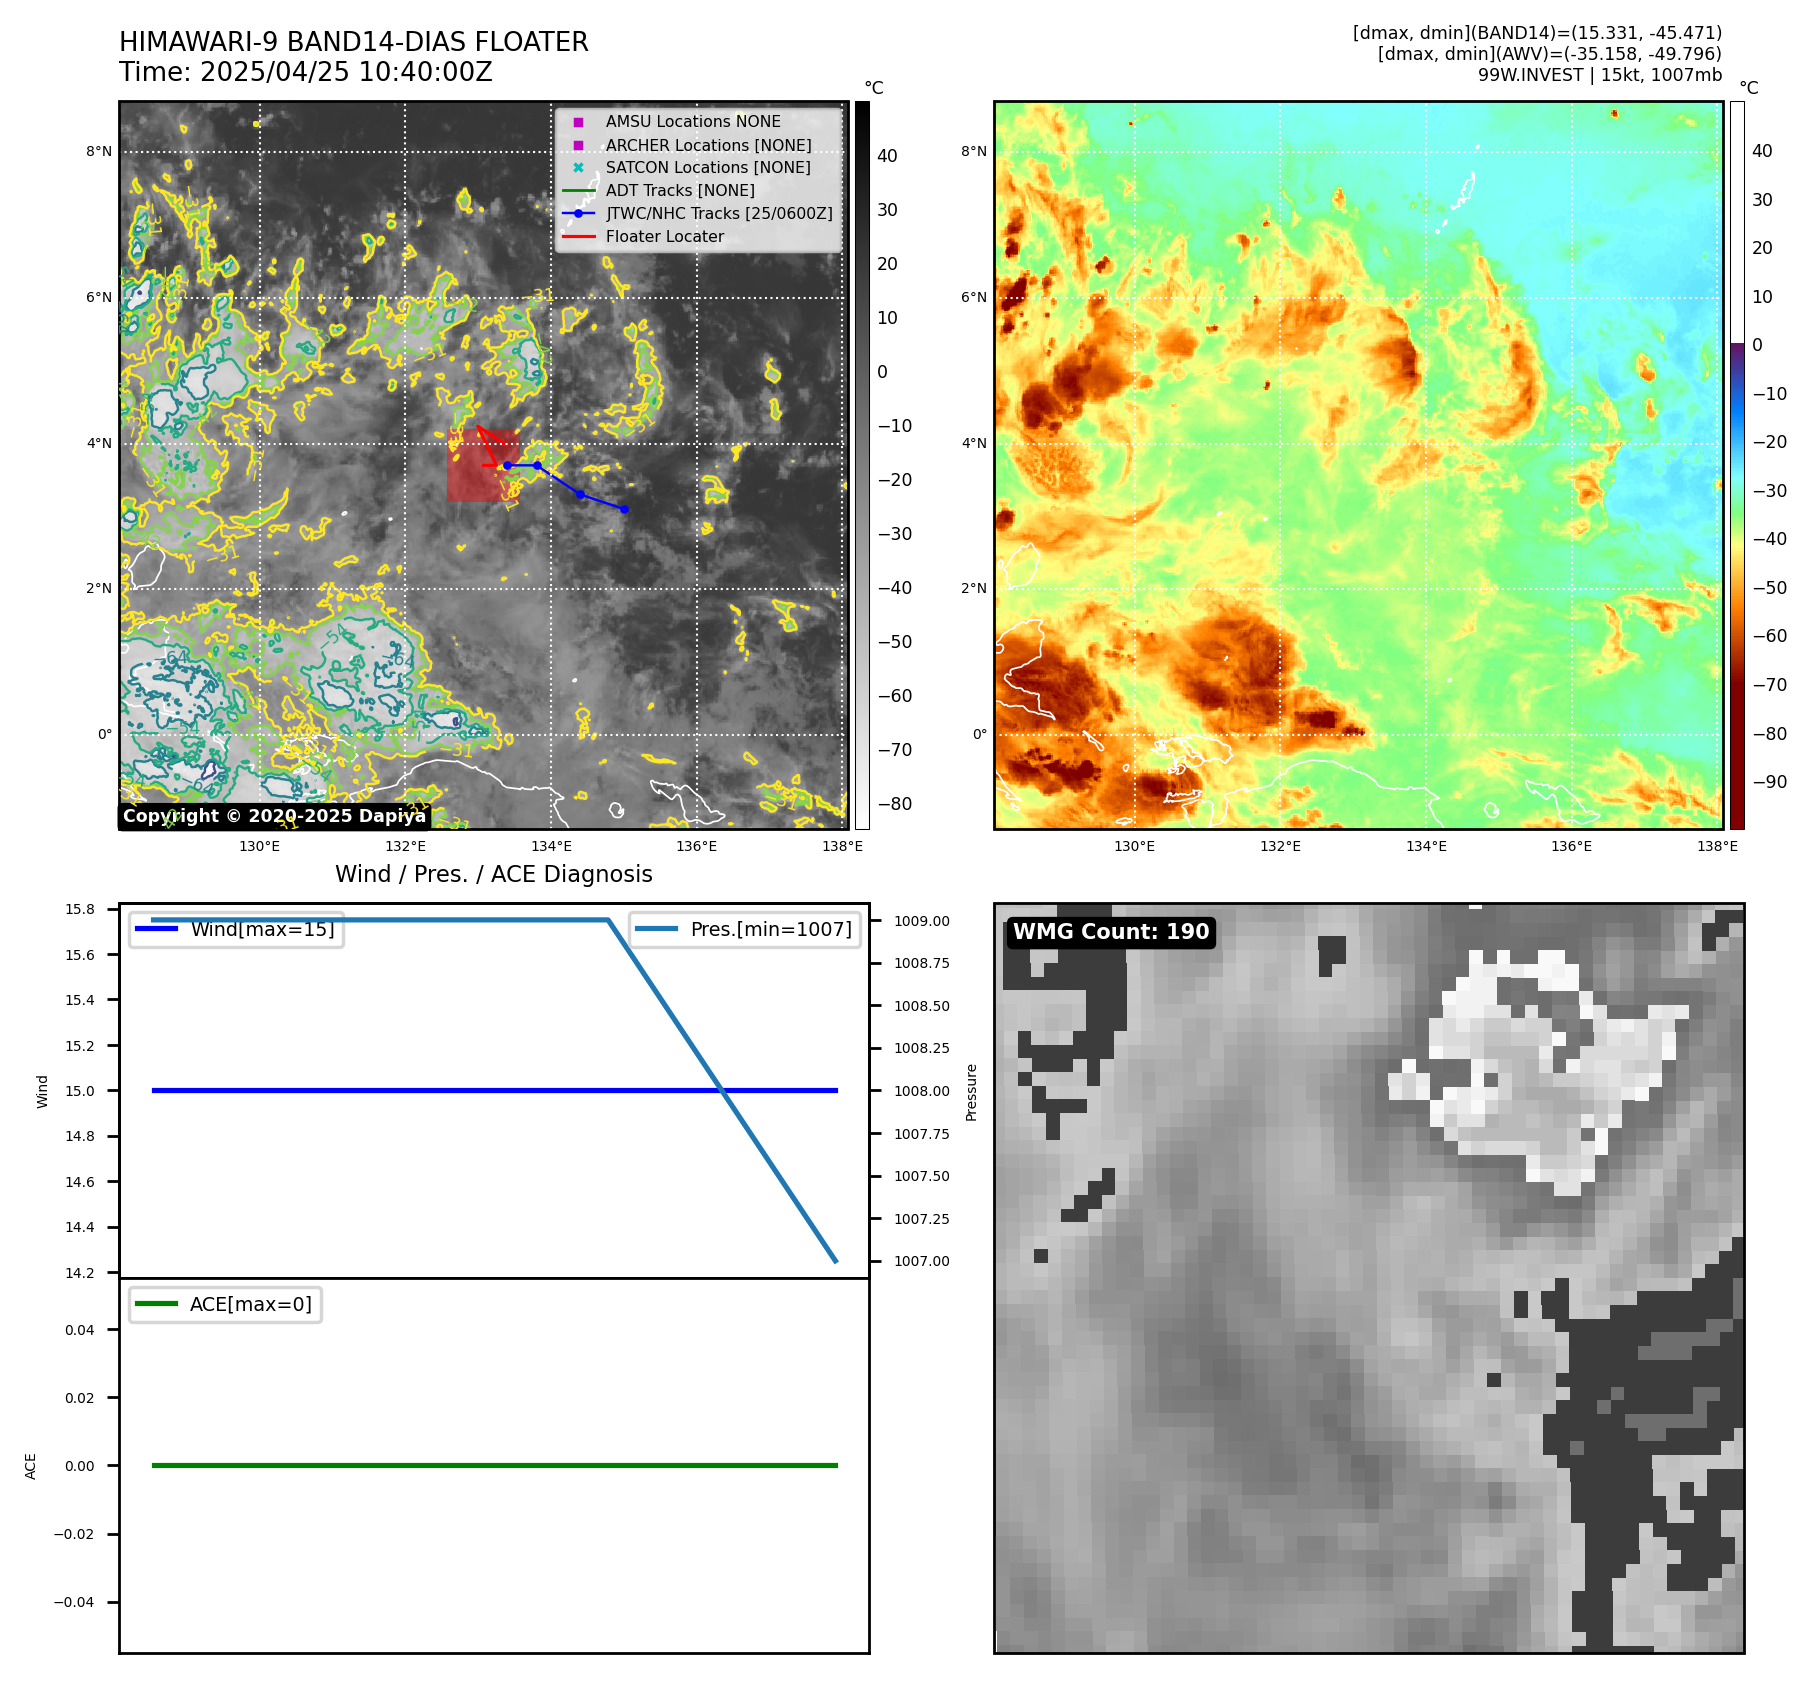The image size is (1813, 1690).
Task: Click 'JTWC/NHC Tracks [25/0600Z]' legend label
Action: pyautogui.click(x=719, y=214)
